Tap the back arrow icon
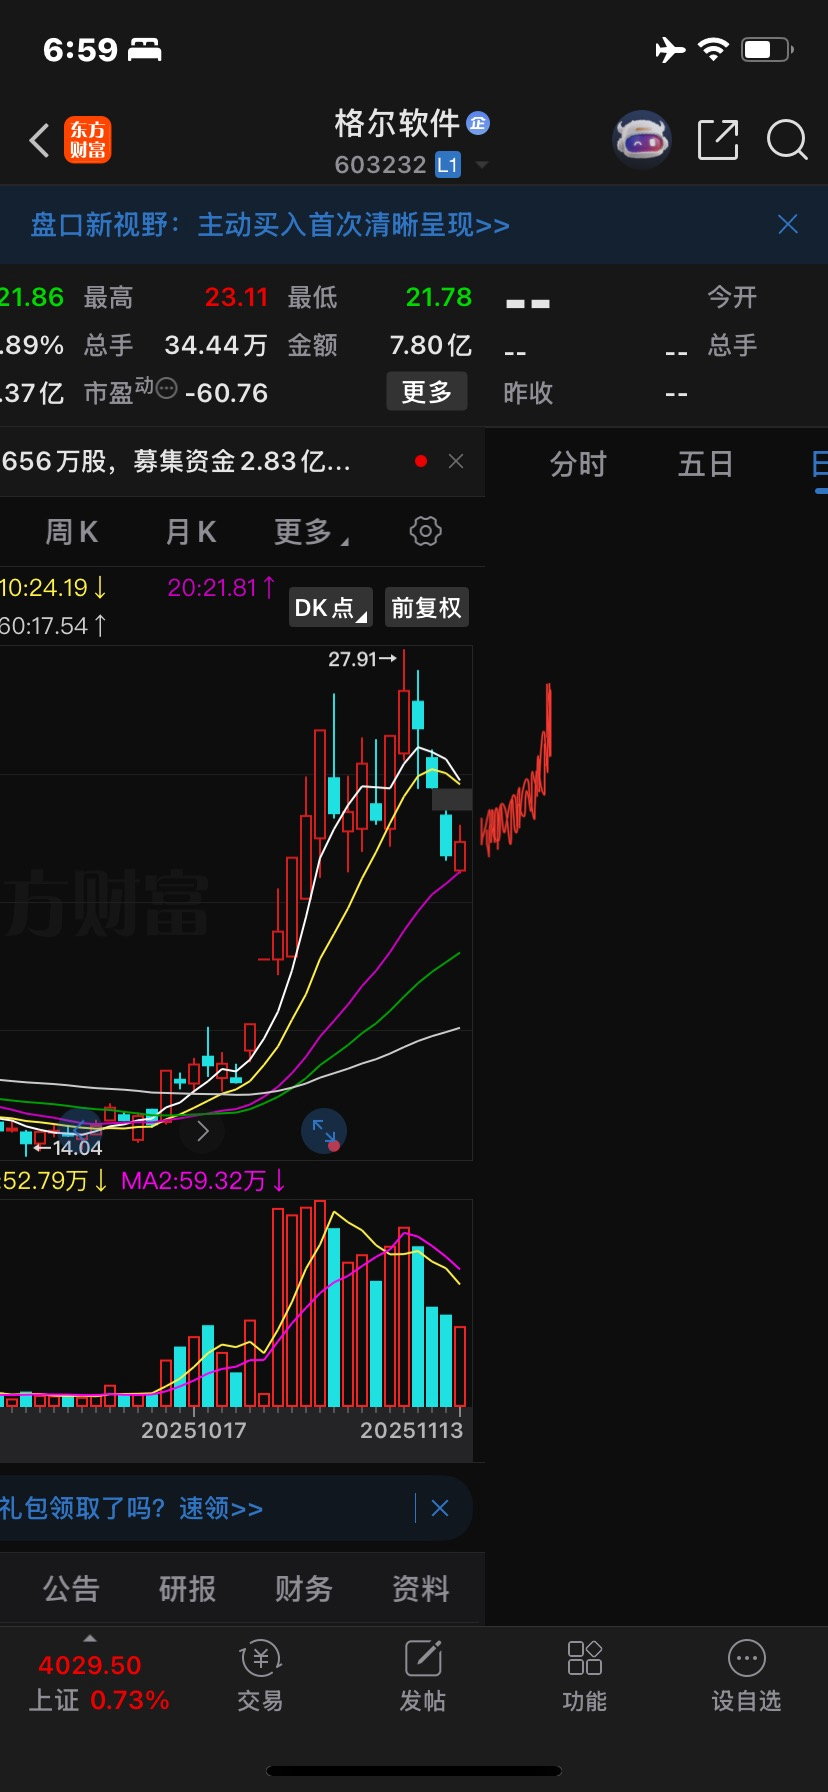The height and width of the screenshot is (1792, 828). click(39, 140)
